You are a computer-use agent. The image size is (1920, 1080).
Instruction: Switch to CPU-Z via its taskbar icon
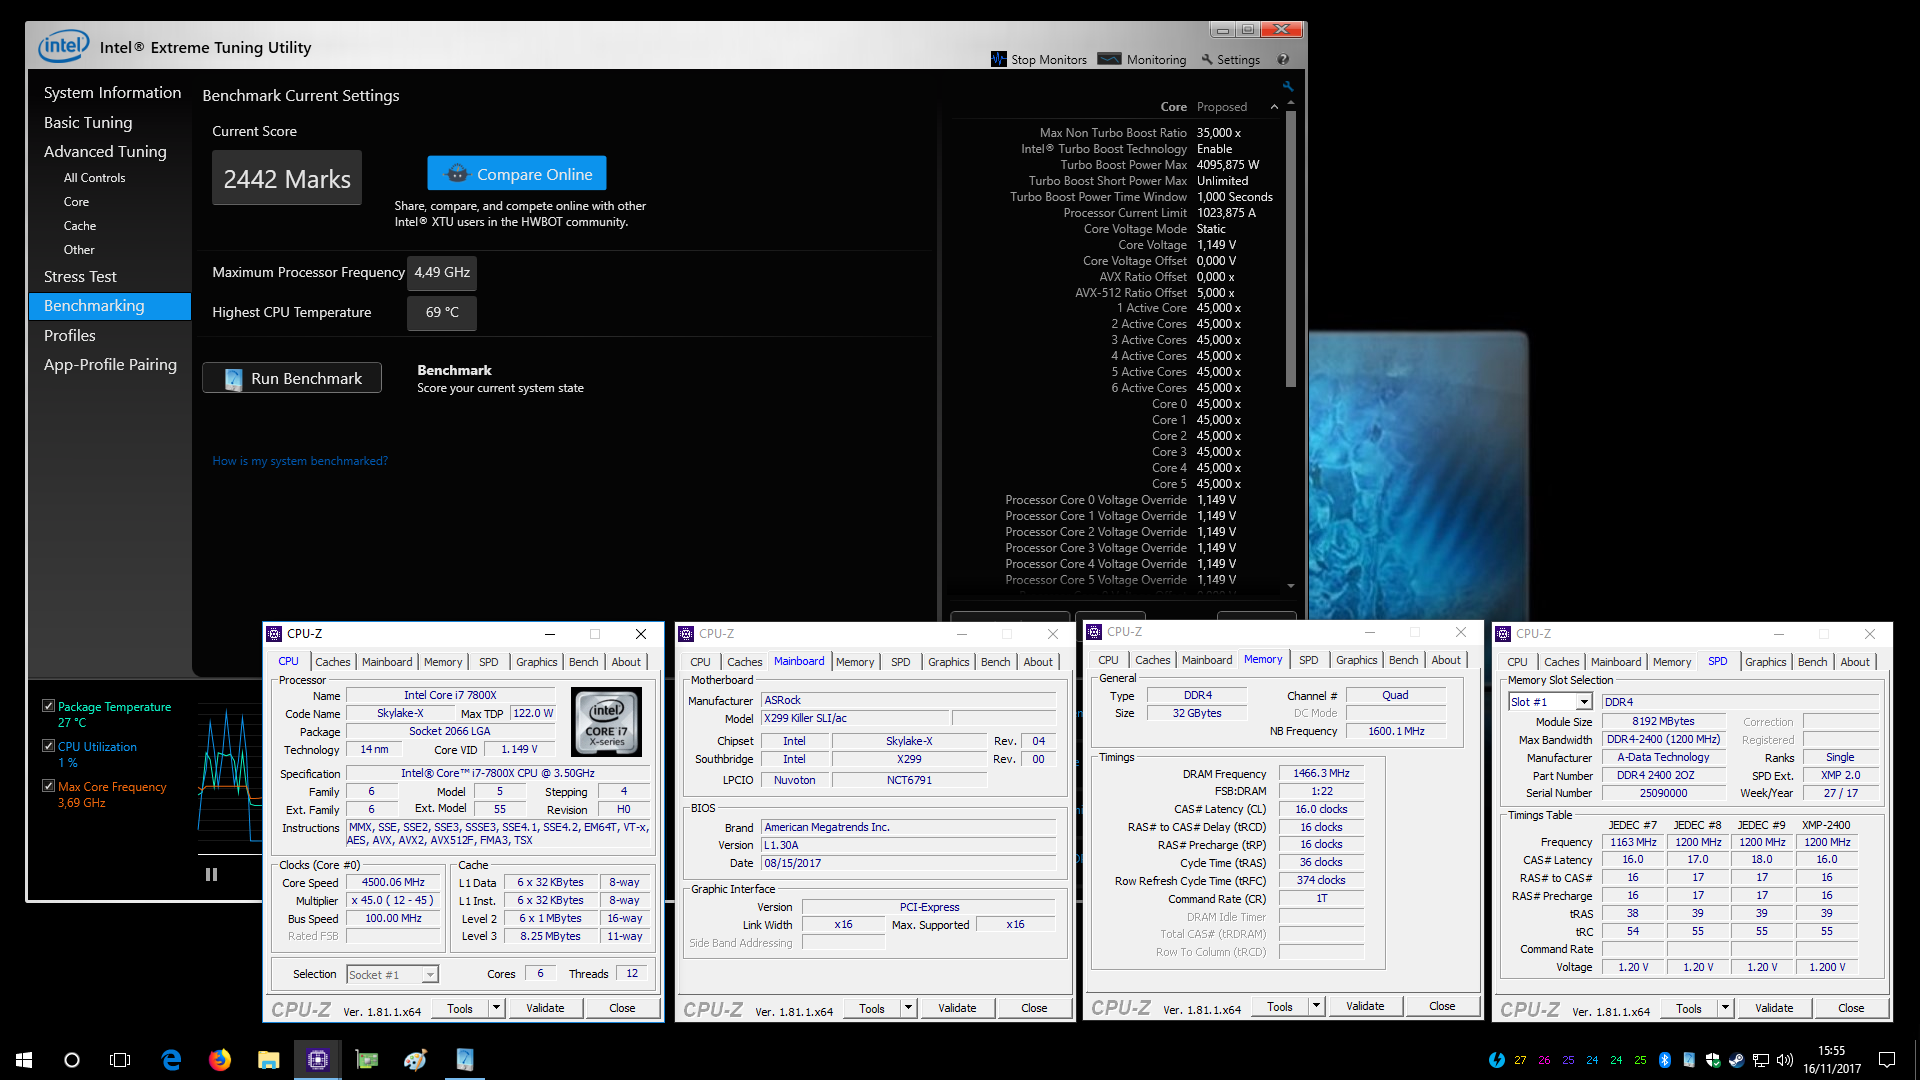[x=317, y=1060]
